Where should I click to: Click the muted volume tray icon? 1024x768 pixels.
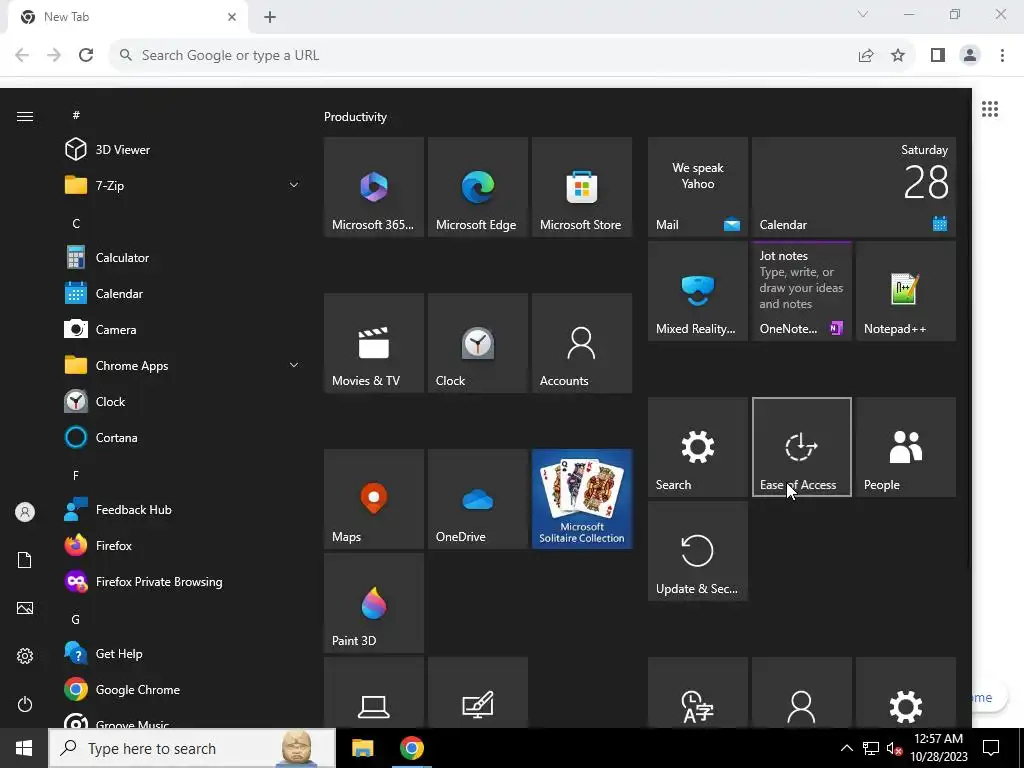click(x=894, y=748)
